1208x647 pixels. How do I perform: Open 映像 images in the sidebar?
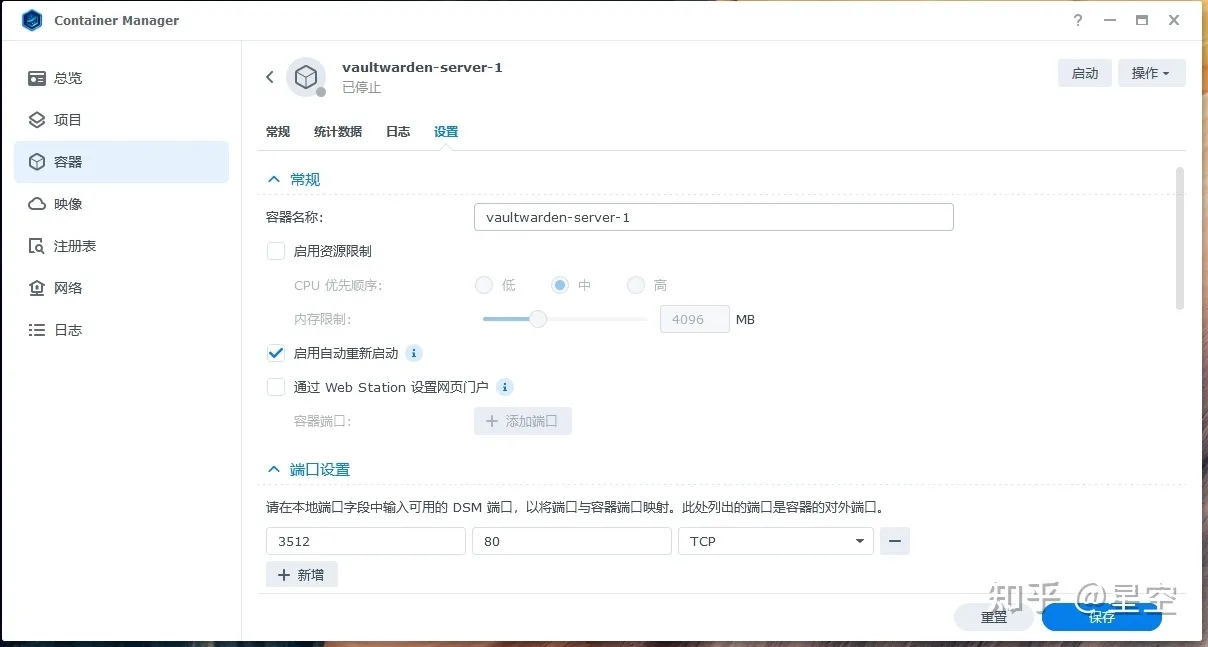point(67,204)
